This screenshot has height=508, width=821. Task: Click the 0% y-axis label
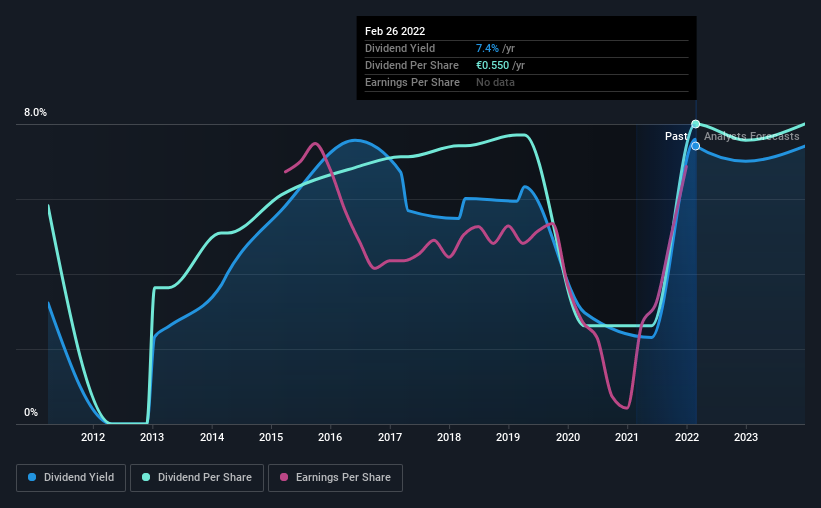pyautogui.click(x=31, y=413)
